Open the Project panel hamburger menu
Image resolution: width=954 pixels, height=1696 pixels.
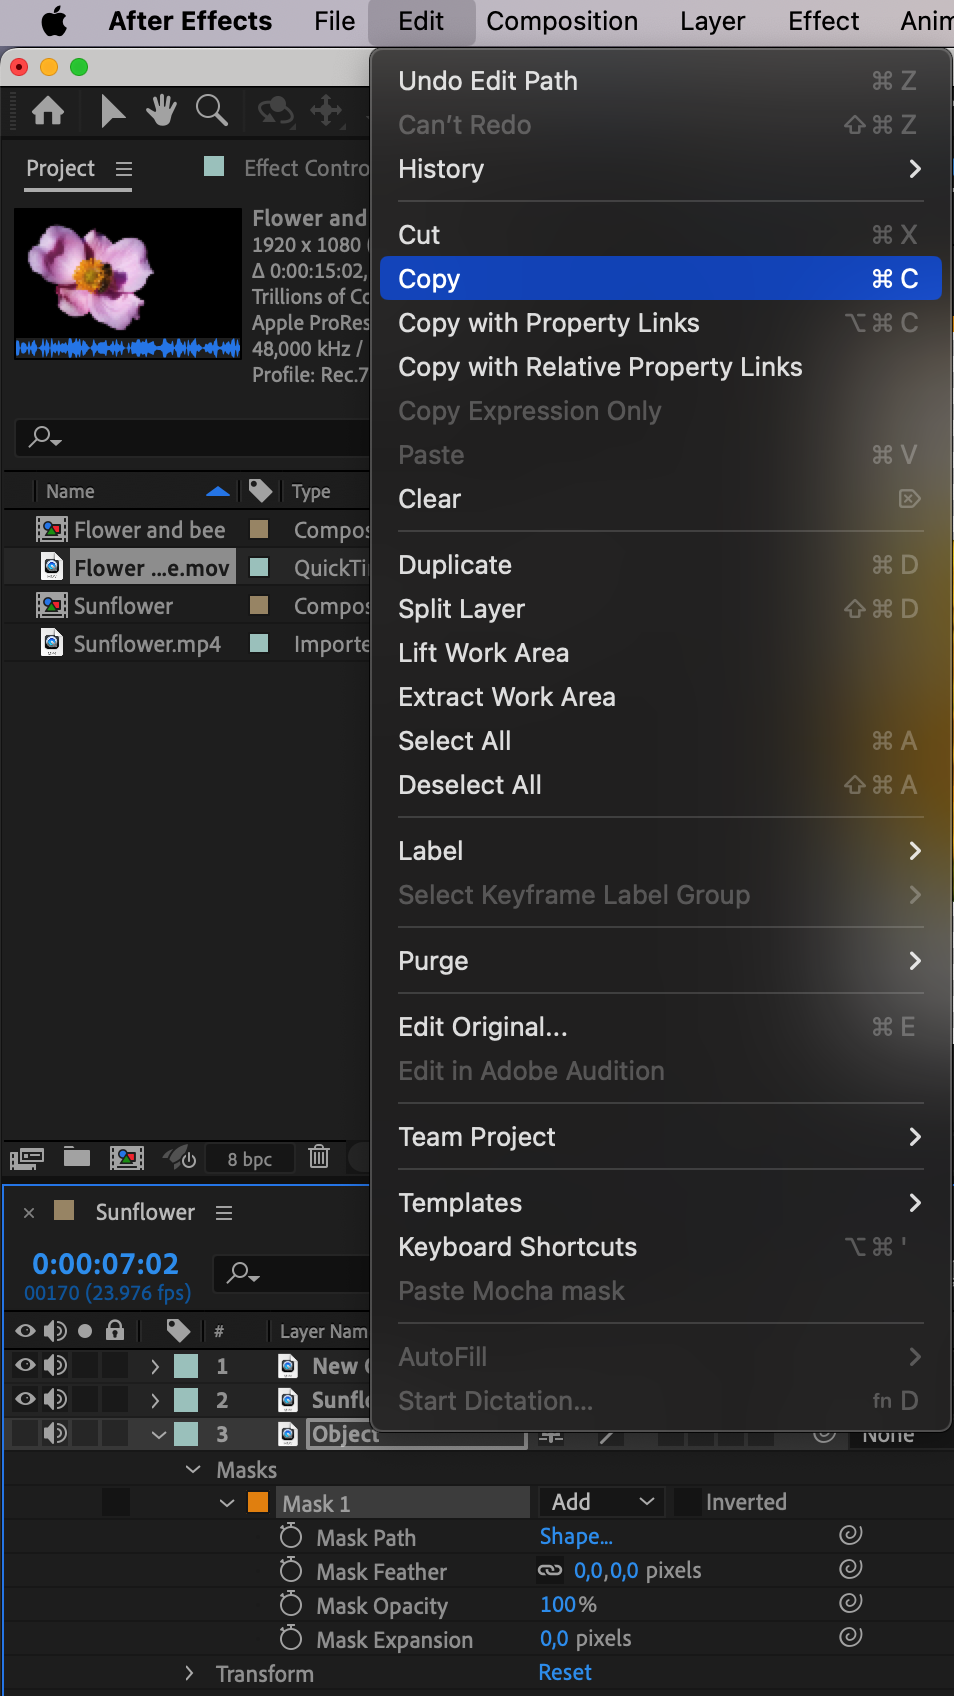pyautogui.click(x=124, y=169)
